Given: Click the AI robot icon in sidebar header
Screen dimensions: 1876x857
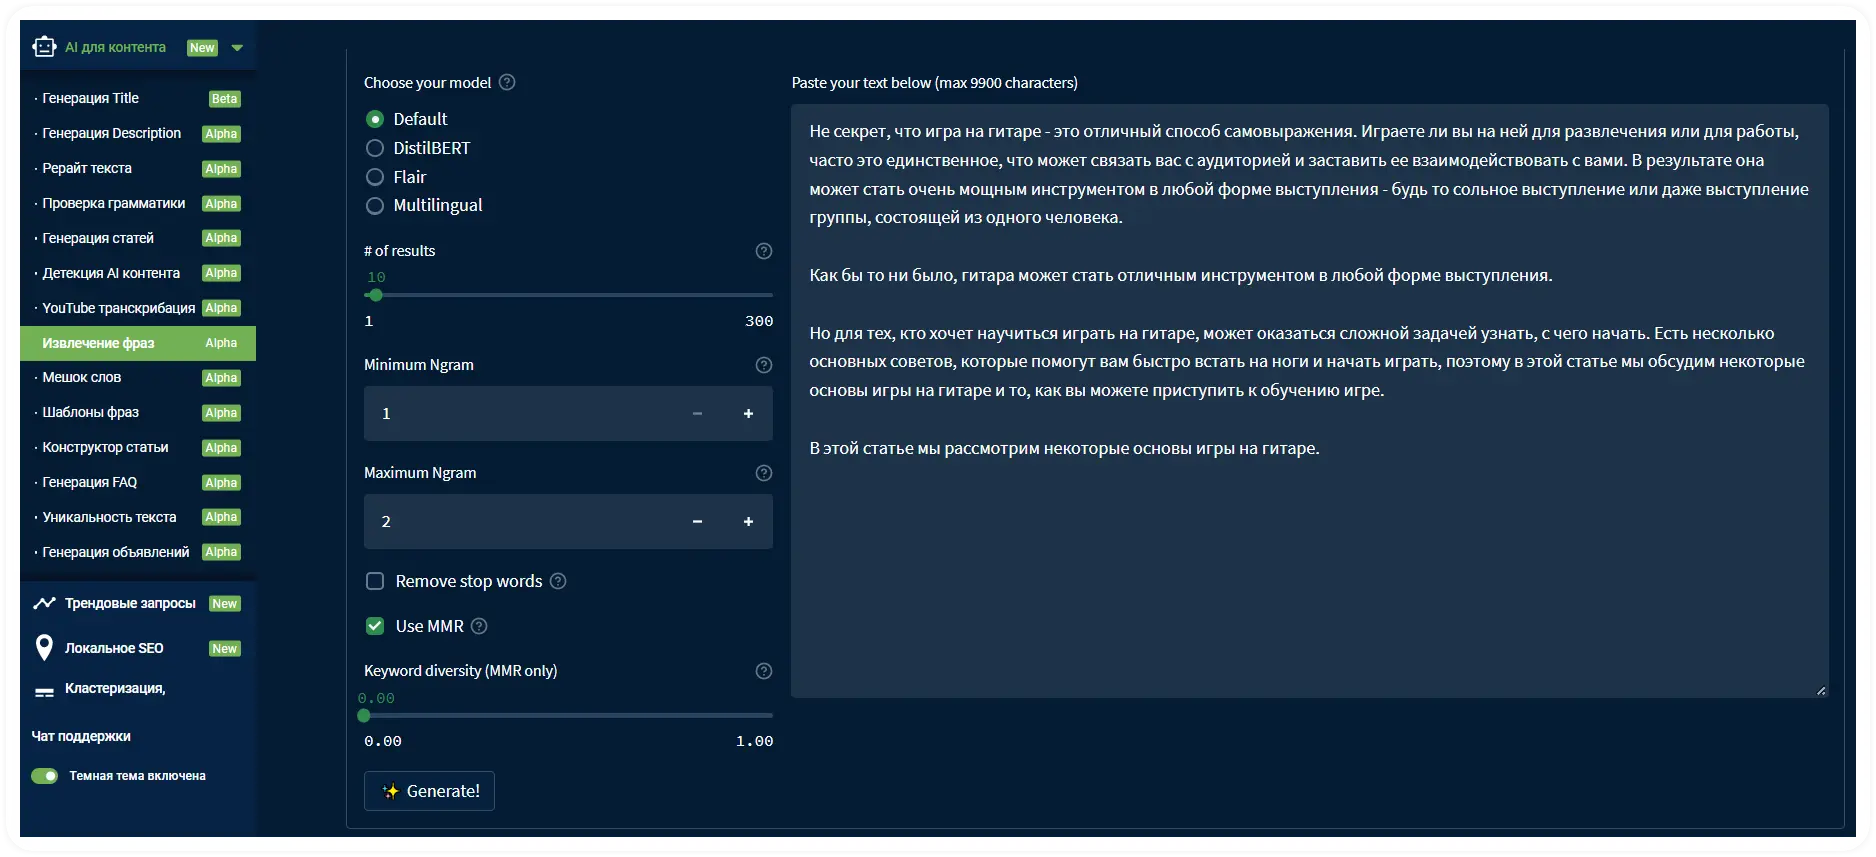Looking at the screenshot, I should pos(44,47).
